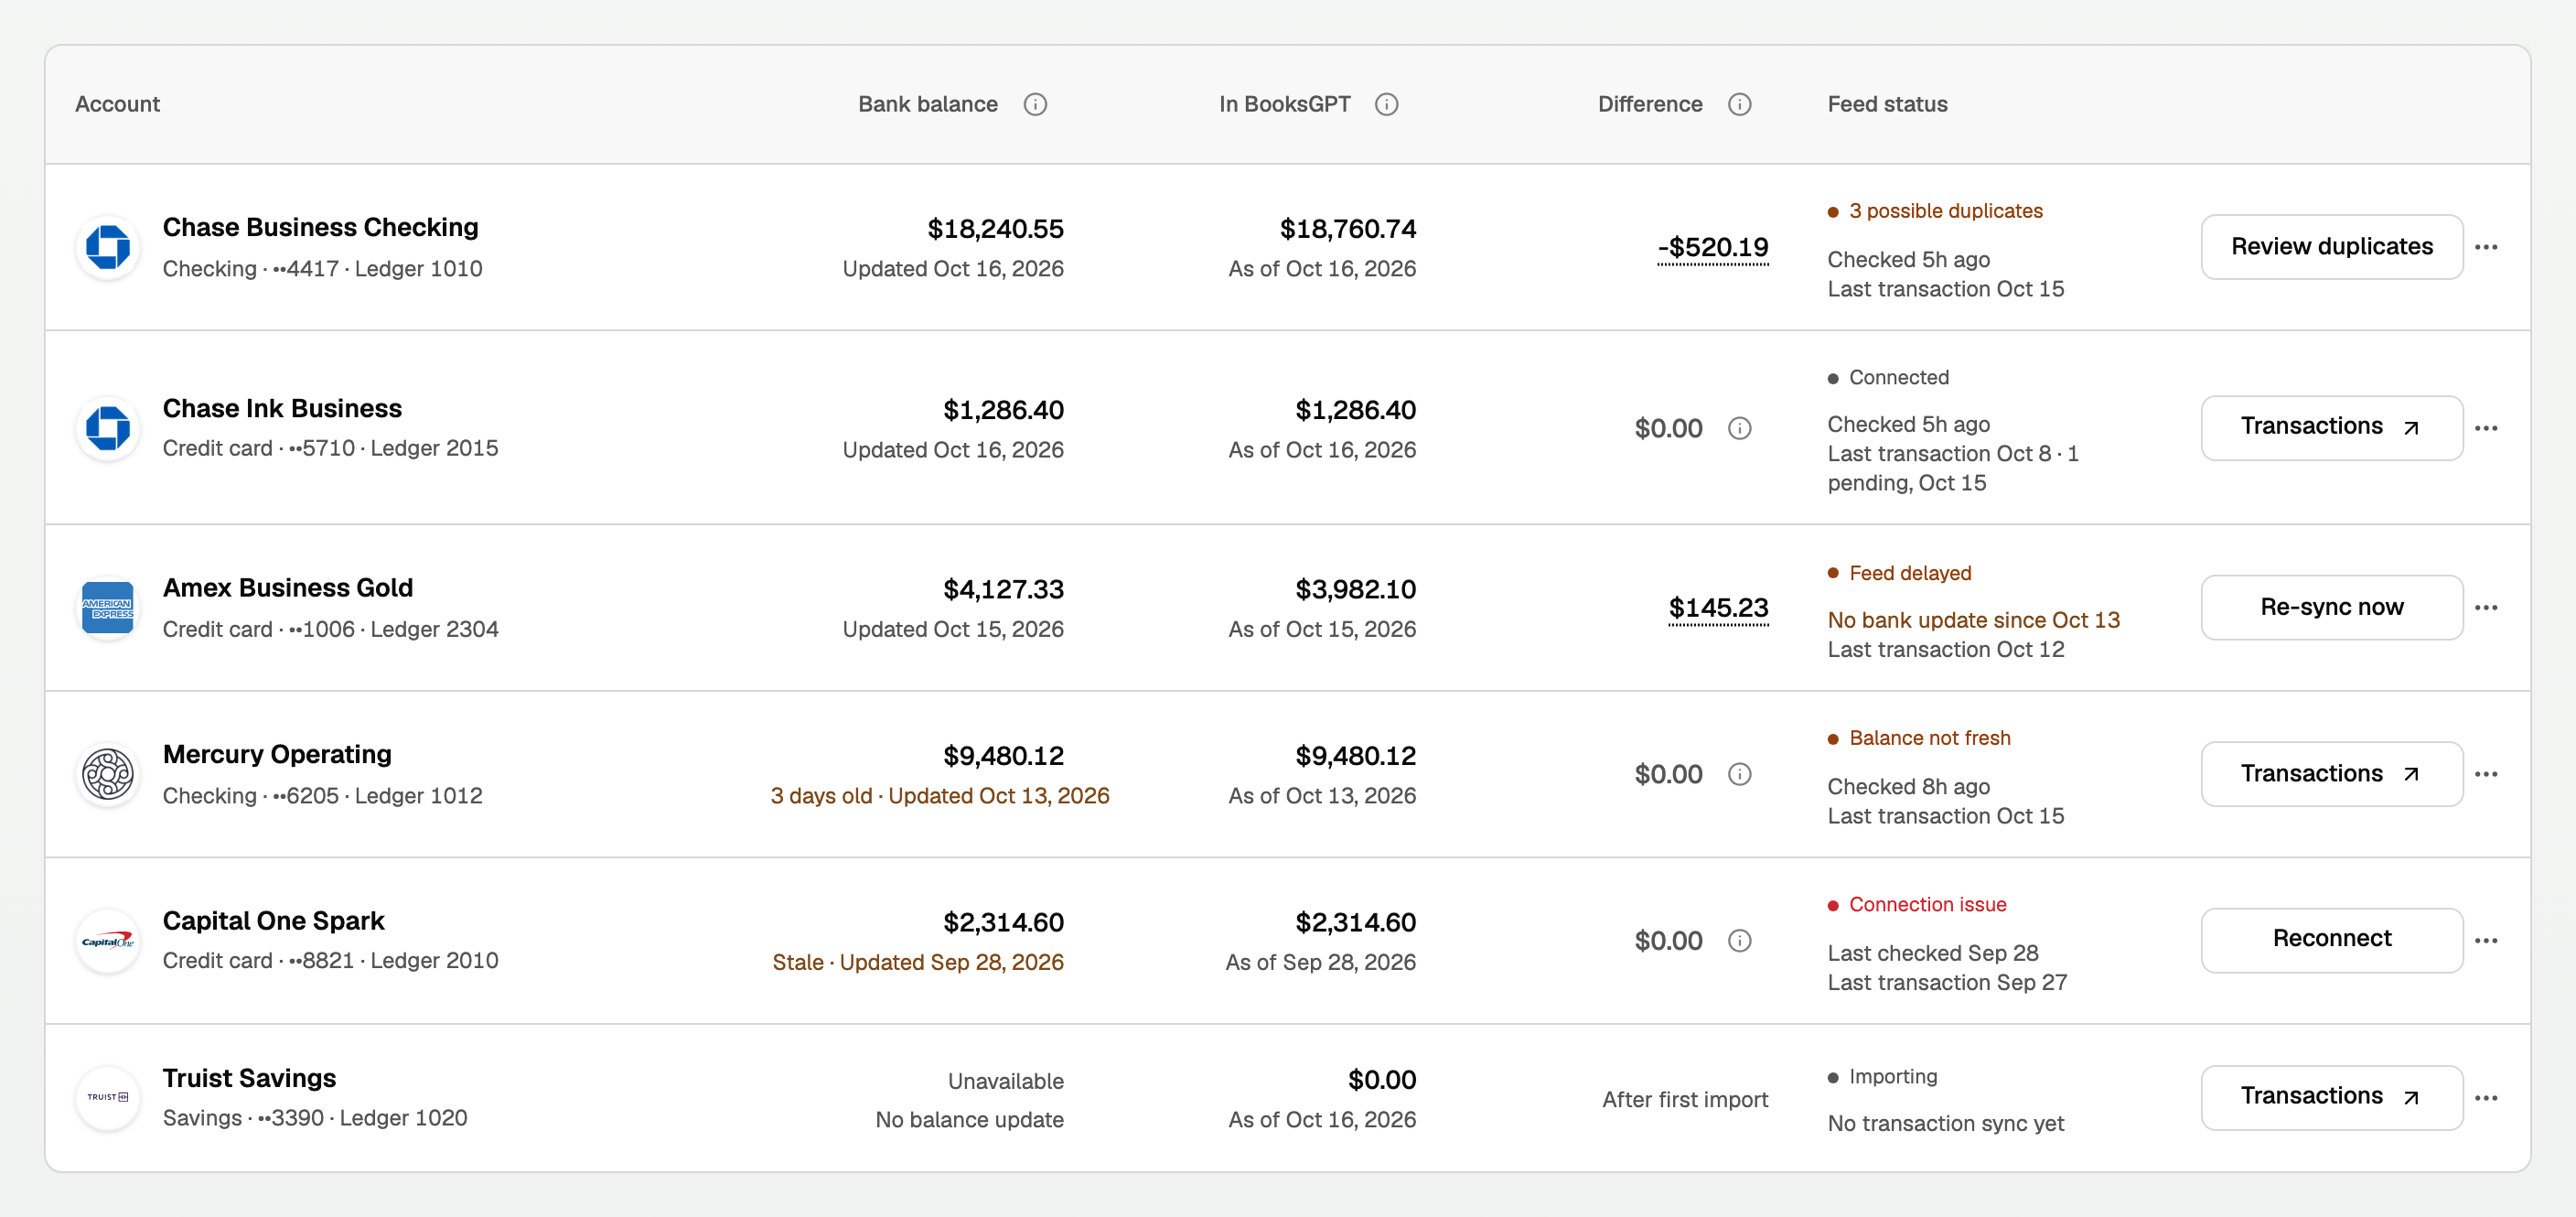Image resolution: width=2576 pixels, height=1217 pixels.
Task: Open more options for Mercury Operating
Action: pos(2486,774)
